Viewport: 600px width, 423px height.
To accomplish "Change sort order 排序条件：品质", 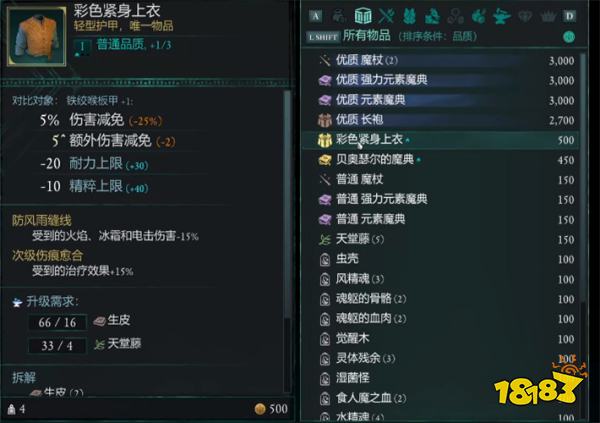I will tap(437, 36).
